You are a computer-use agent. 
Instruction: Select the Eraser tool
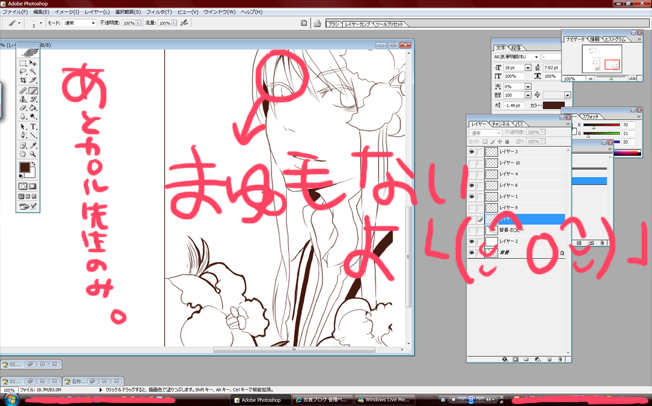[x=23, y=108]
